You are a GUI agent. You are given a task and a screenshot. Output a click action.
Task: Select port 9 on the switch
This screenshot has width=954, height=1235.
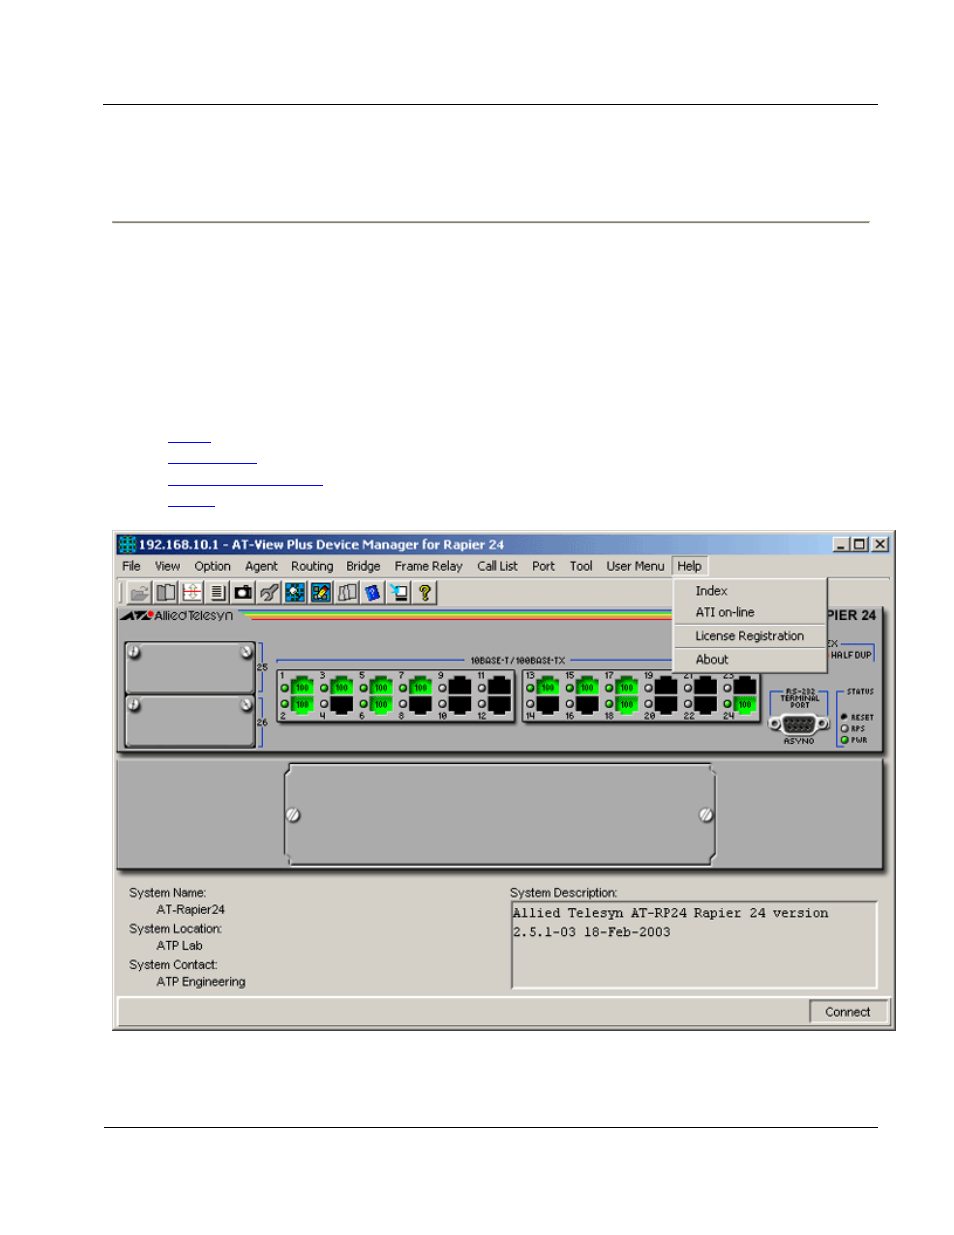pyautogui.click(x=460, y=687)
